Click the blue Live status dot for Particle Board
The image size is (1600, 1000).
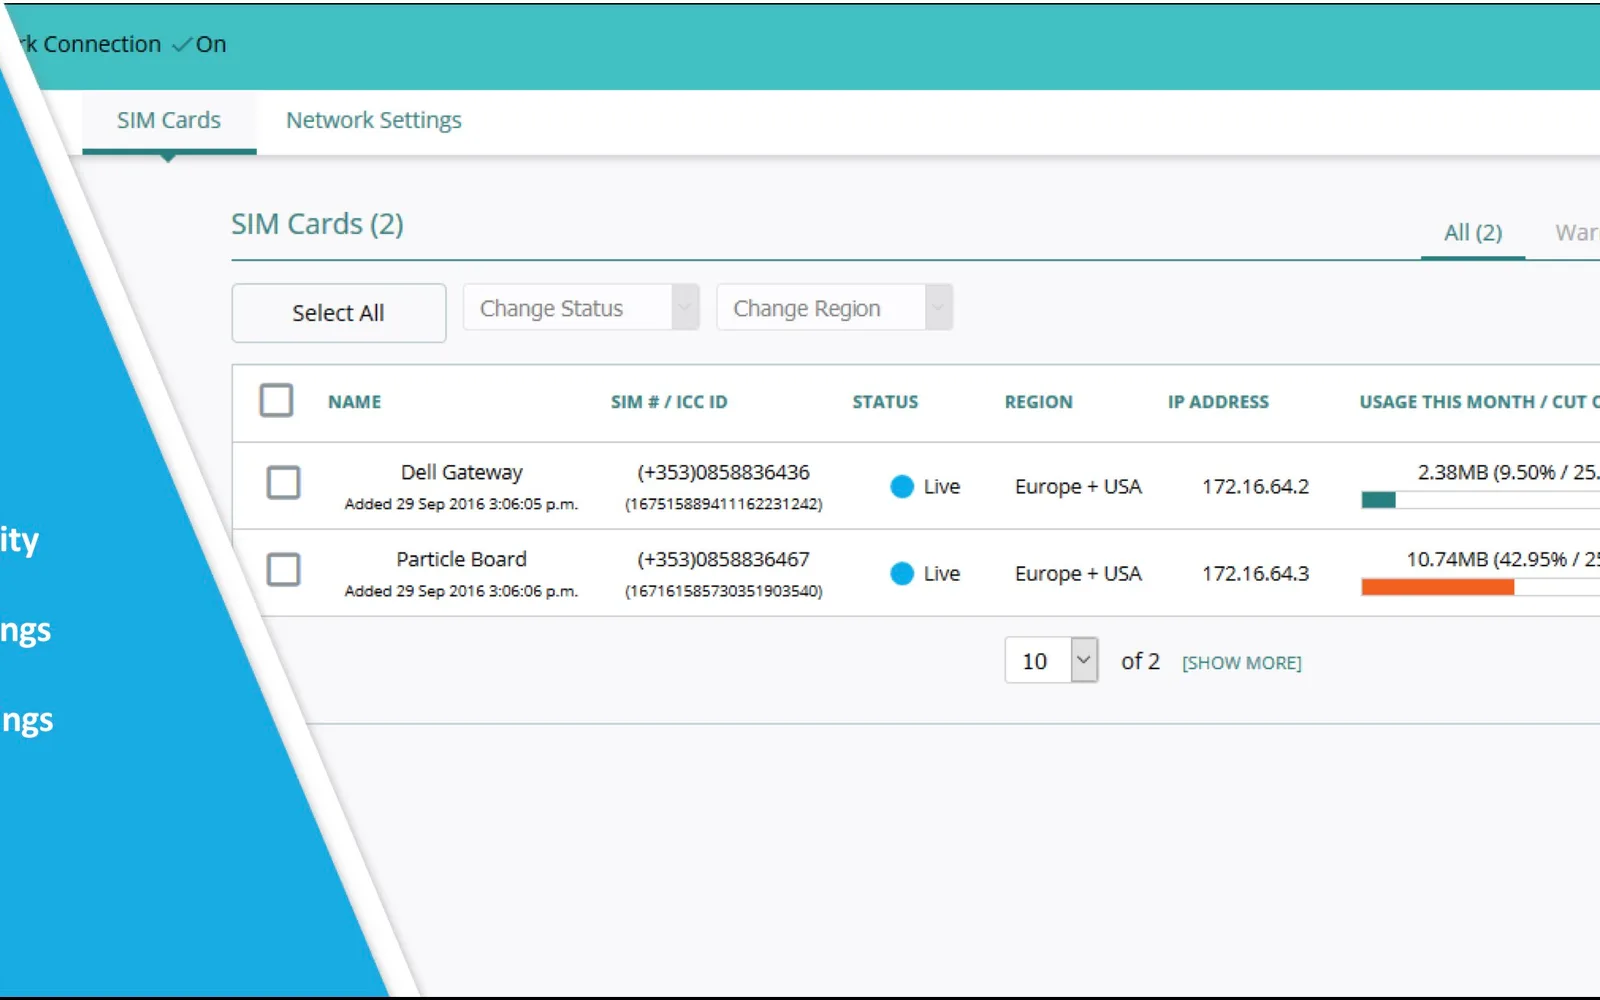[902, 574]
